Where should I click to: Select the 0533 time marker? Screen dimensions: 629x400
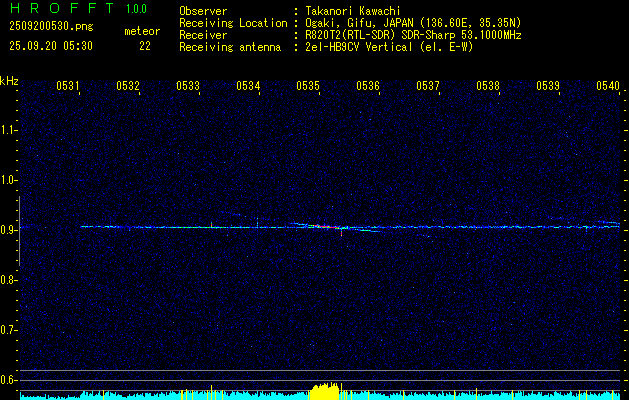pyautogui.click(x=188, y=86)
